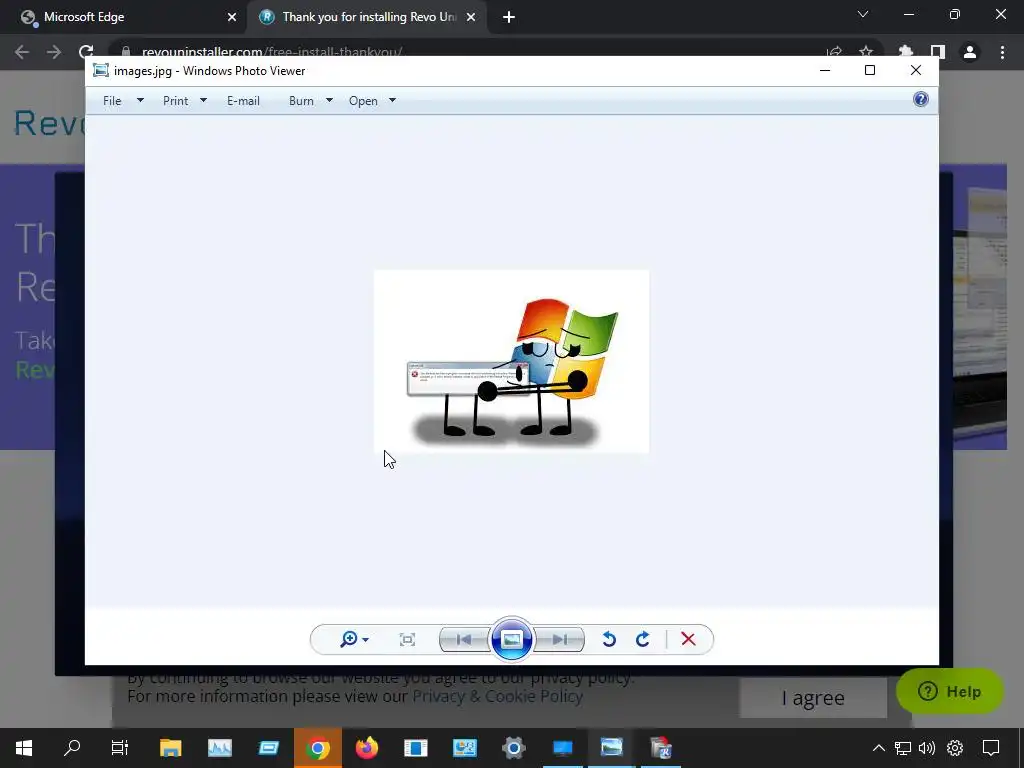Click the Photo Viewer title bar app icon
This screenshot has height=768, width=1024.
[101, 71]
